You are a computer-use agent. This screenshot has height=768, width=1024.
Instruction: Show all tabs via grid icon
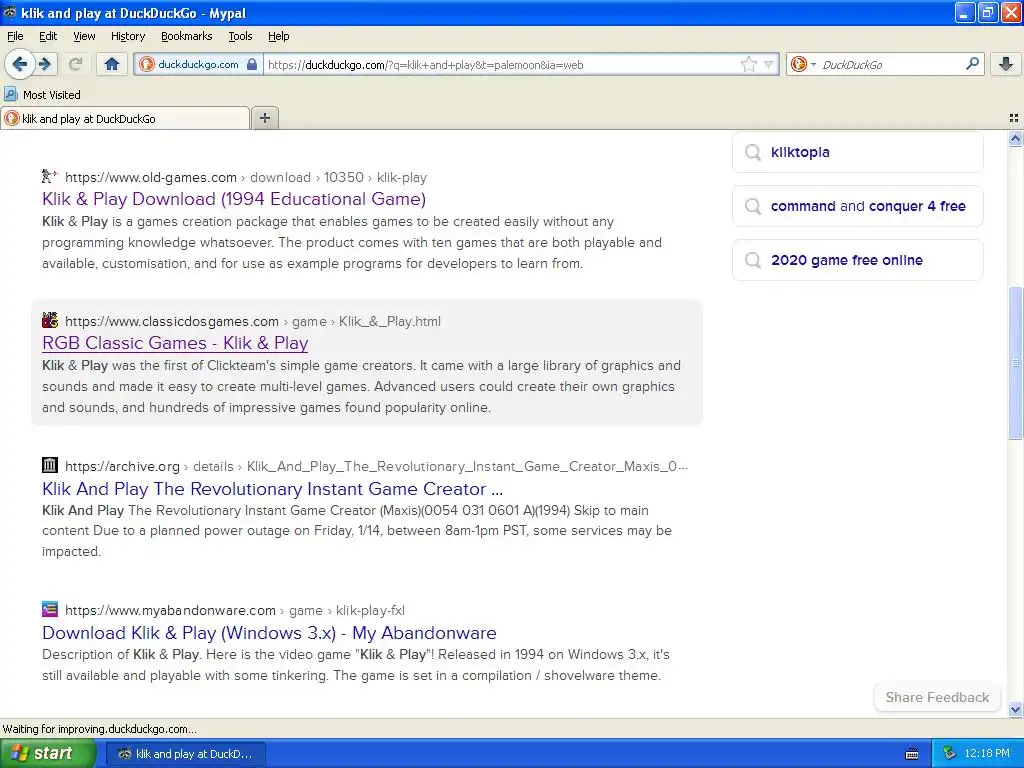[x=1014, y=118]
